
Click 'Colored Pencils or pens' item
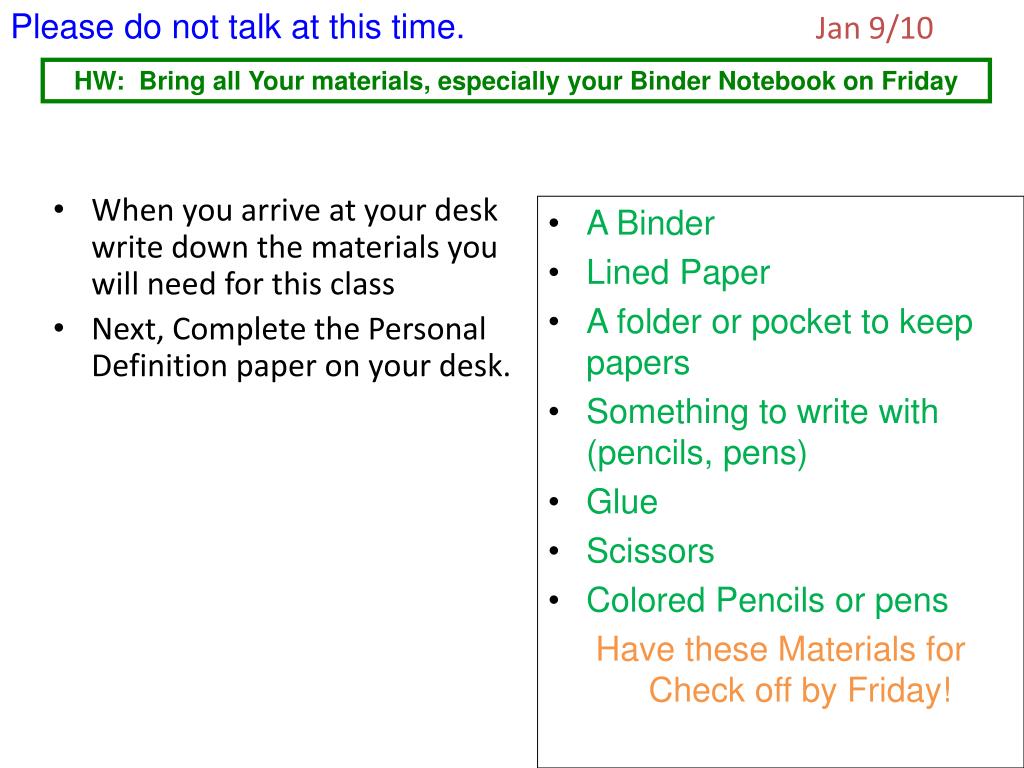coord(767,601)
